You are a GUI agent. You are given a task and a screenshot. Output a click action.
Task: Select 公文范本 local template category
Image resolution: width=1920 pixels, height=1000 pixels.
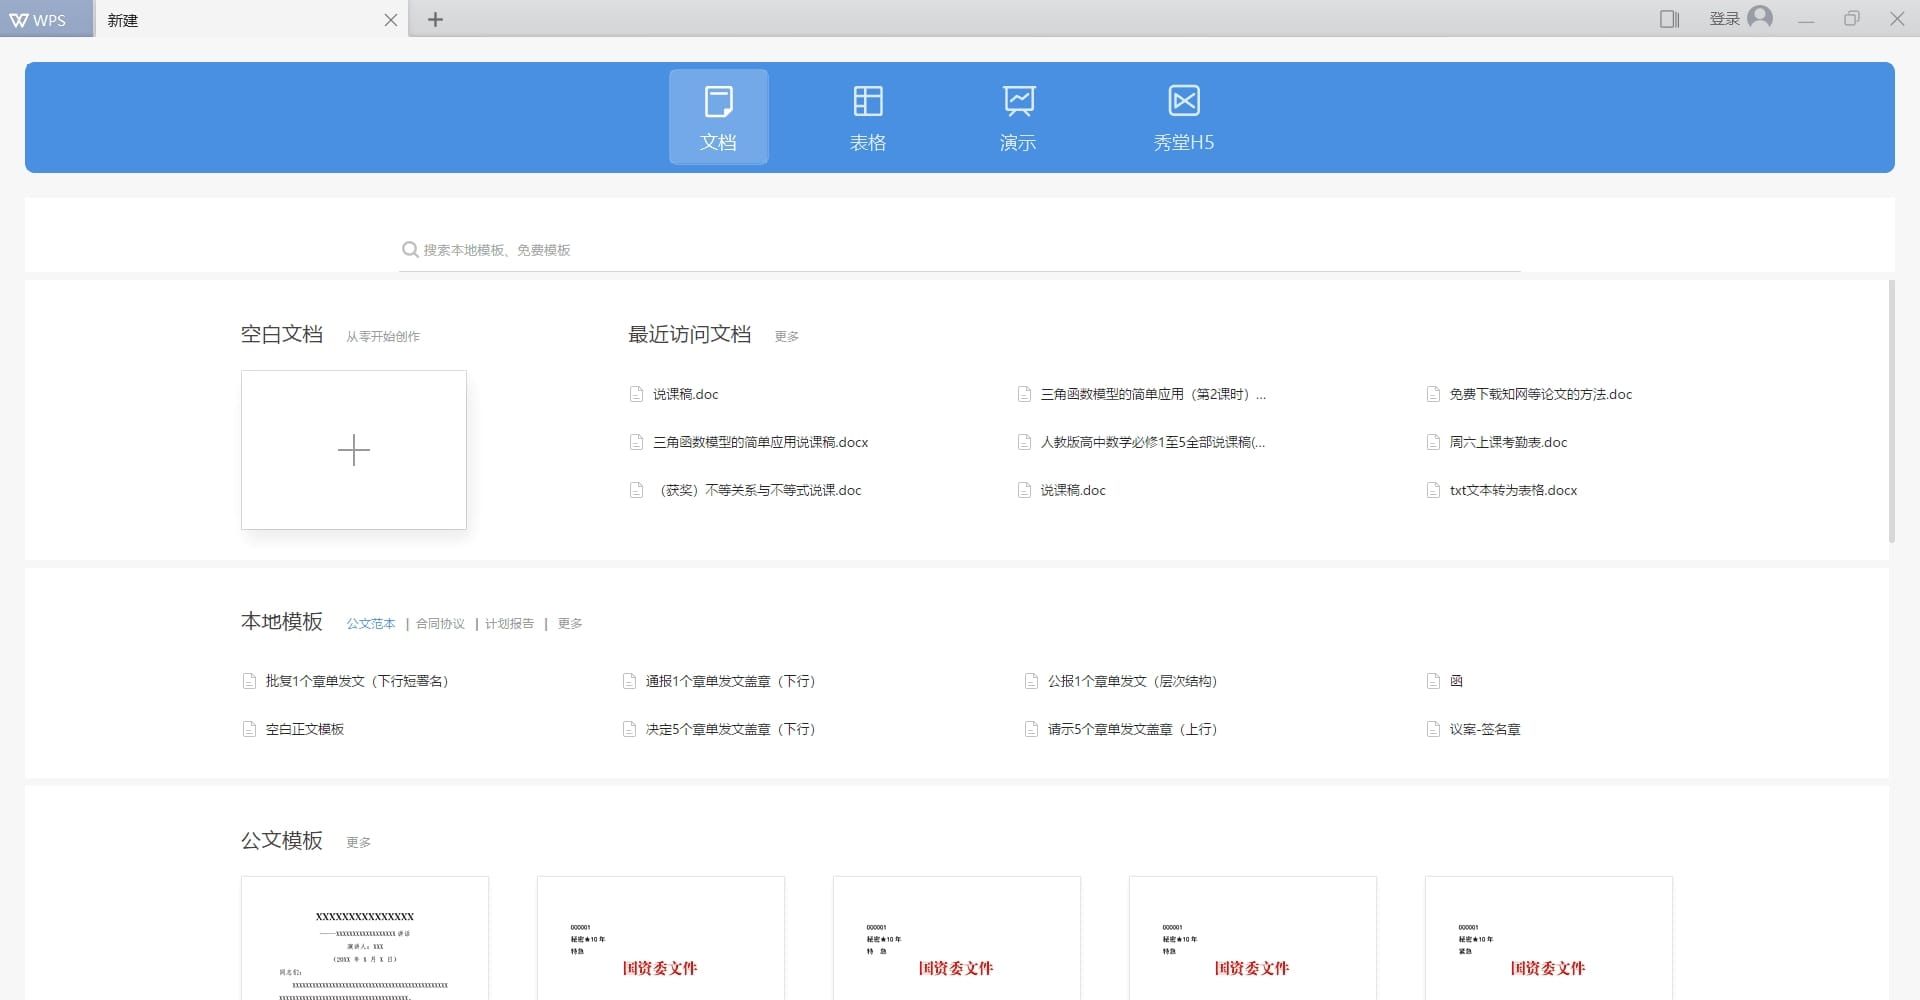(x=371, y=624)
